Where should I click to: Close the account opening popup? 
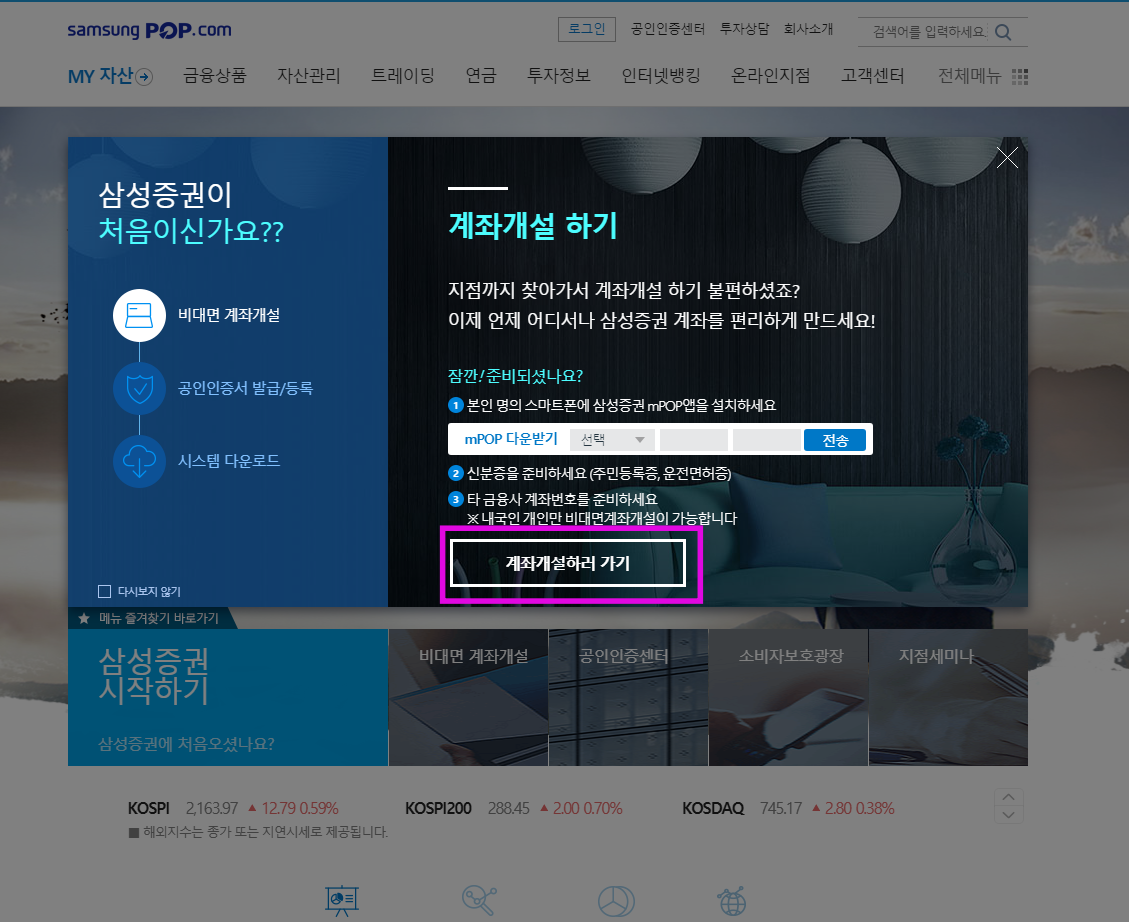[x=1007, y=157]
